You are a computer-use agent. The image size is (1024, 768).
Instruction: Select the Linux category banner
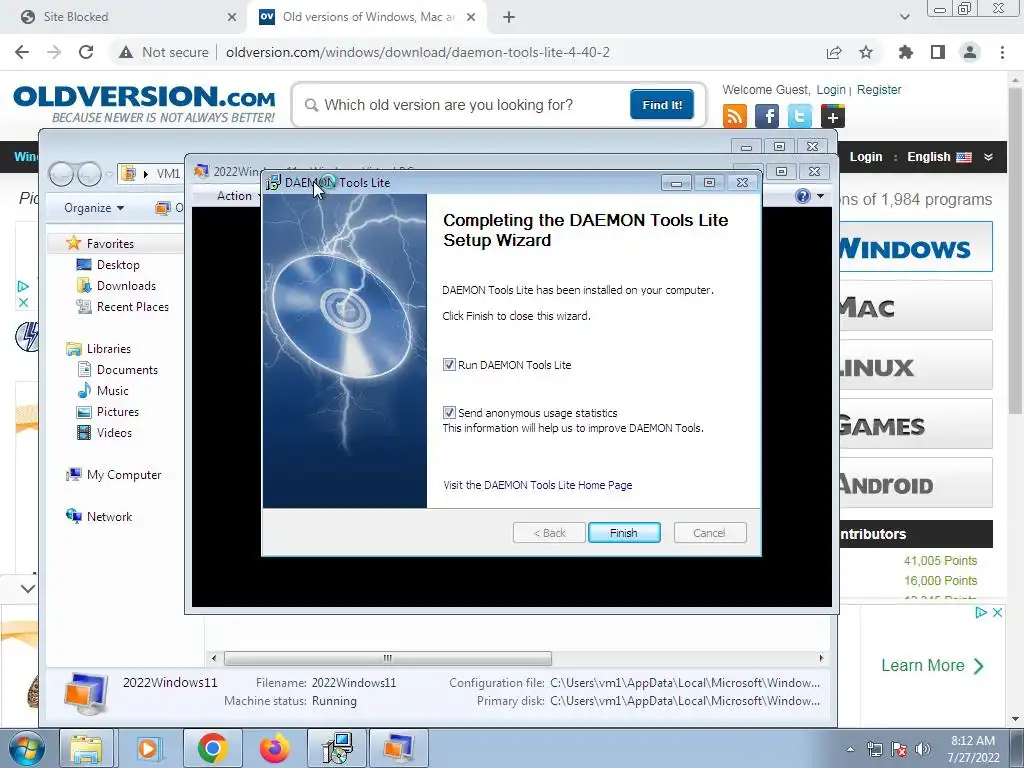pos(915,364)
